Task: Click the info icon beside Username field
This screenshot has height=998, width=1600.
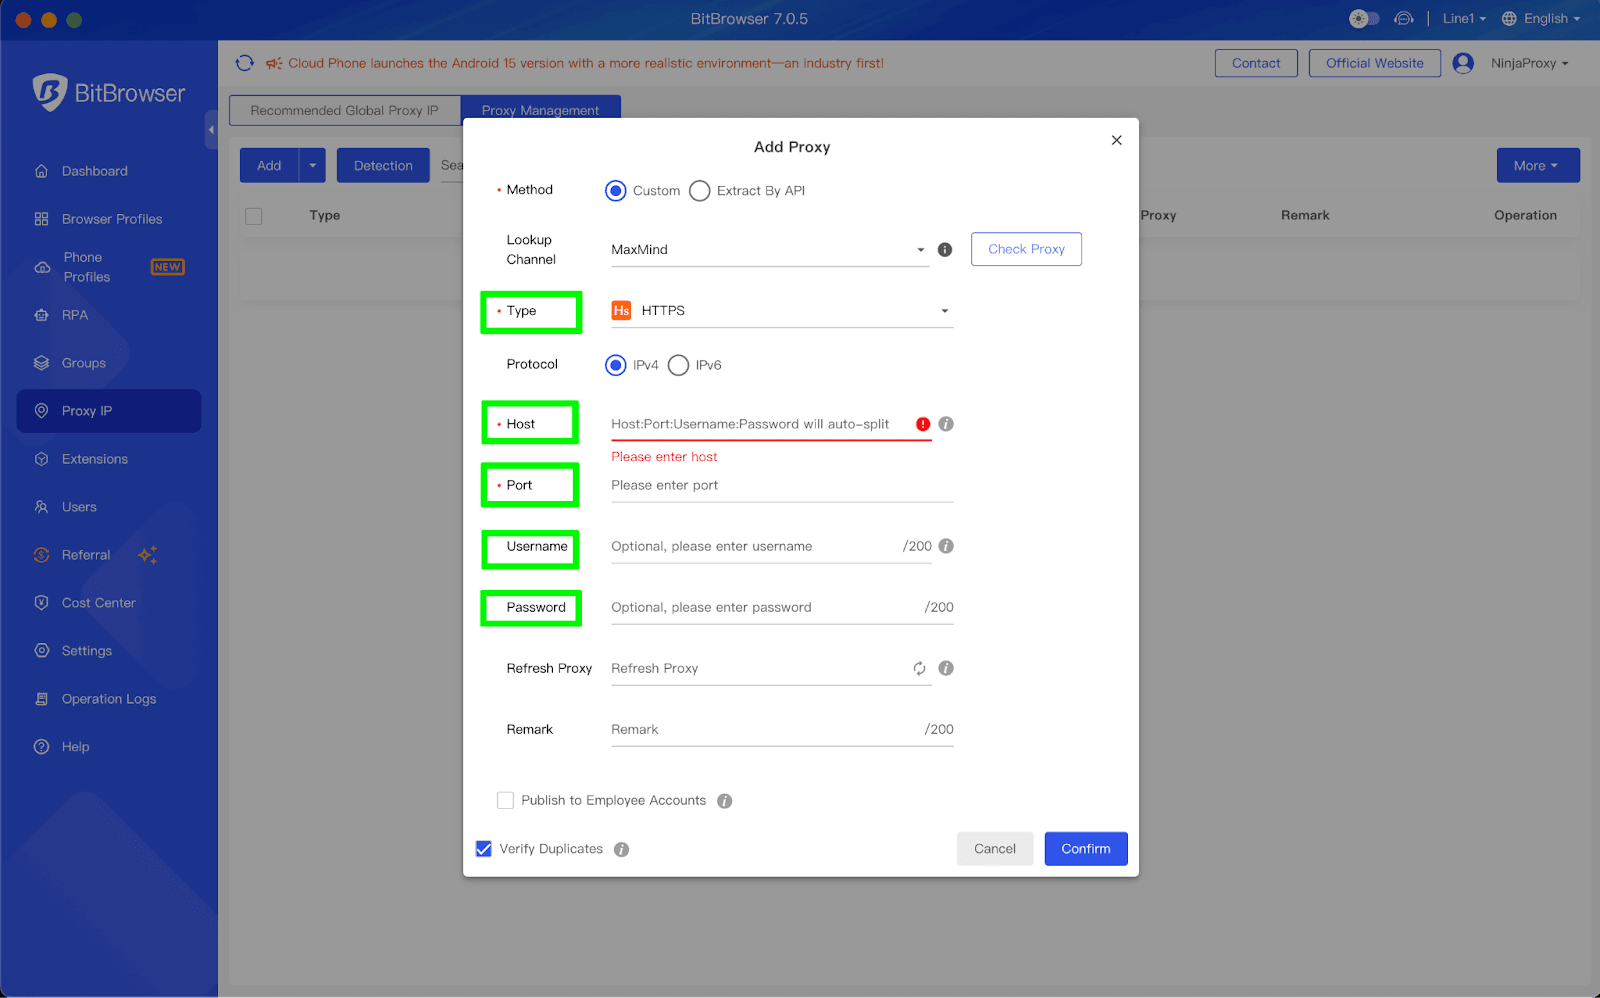Action: click(x=946, y=546)
